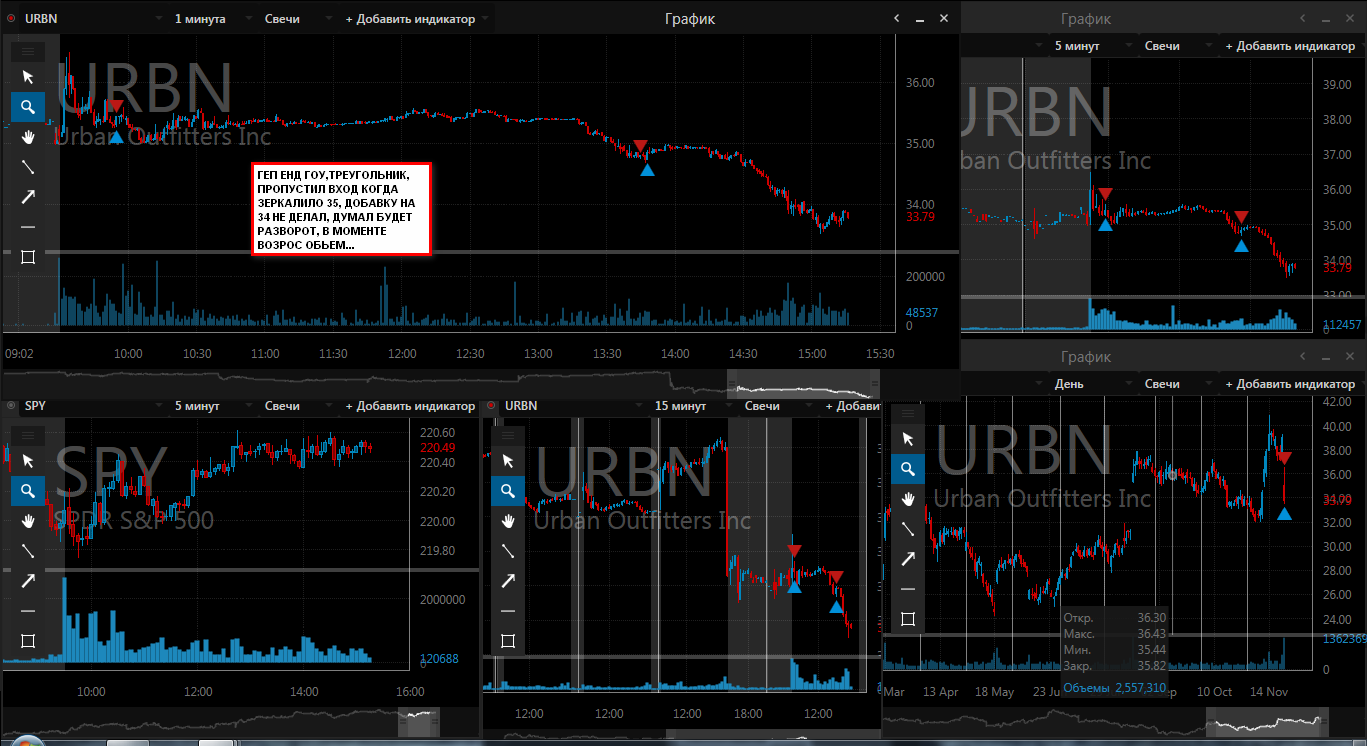Select the hand pan tool in the URBN daily chart
This screenshot has height=746, width=1367.
pyautogui.click(x=908, y=498)
